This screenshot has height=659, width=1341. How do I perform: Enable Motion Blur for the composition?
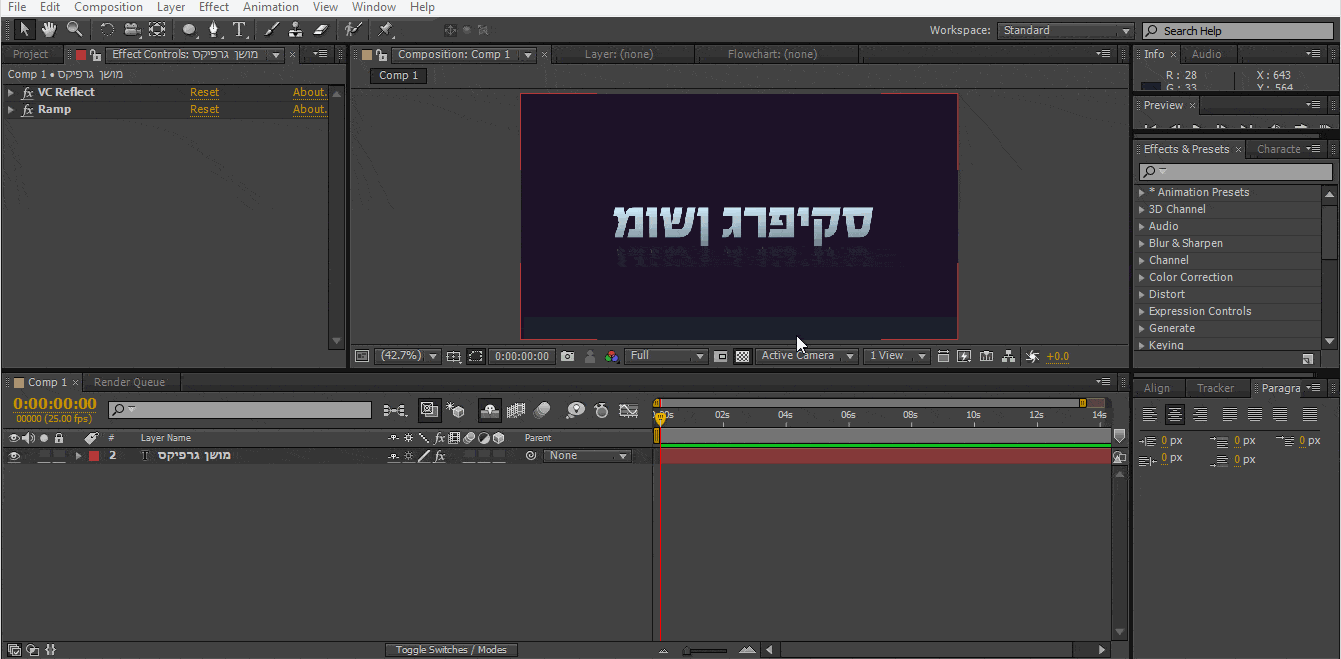click(542, 410)
